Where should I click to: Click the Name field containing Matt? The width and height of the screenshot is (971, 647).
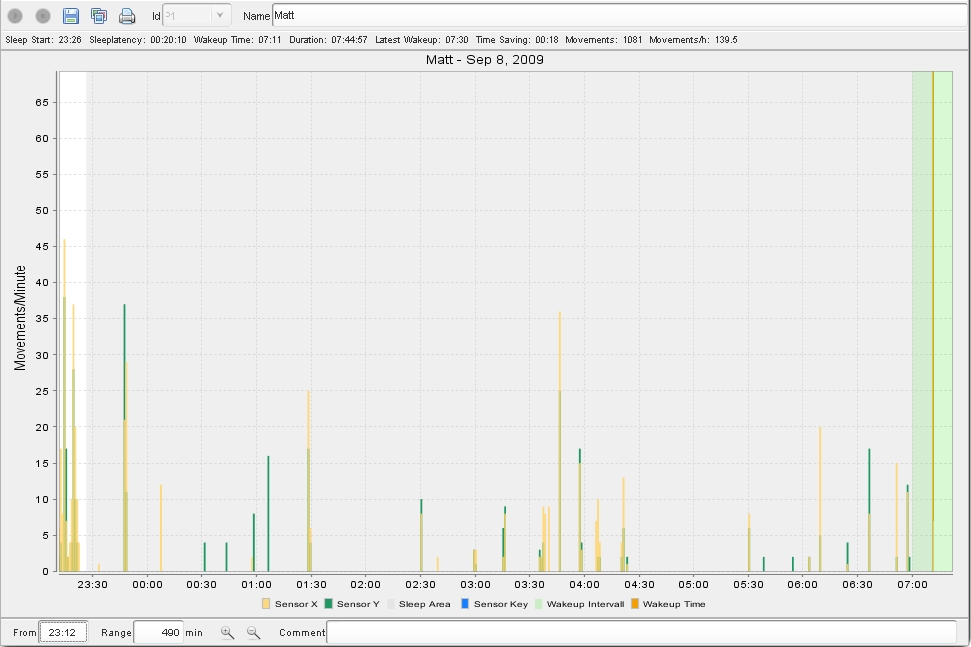tap(620, 15)
